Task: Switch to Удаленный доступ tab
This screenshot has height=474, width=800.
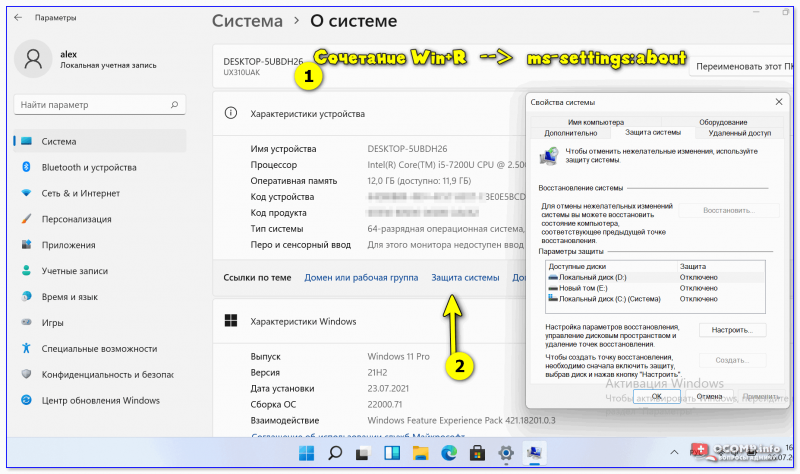Action: click(x=739, y=133)
